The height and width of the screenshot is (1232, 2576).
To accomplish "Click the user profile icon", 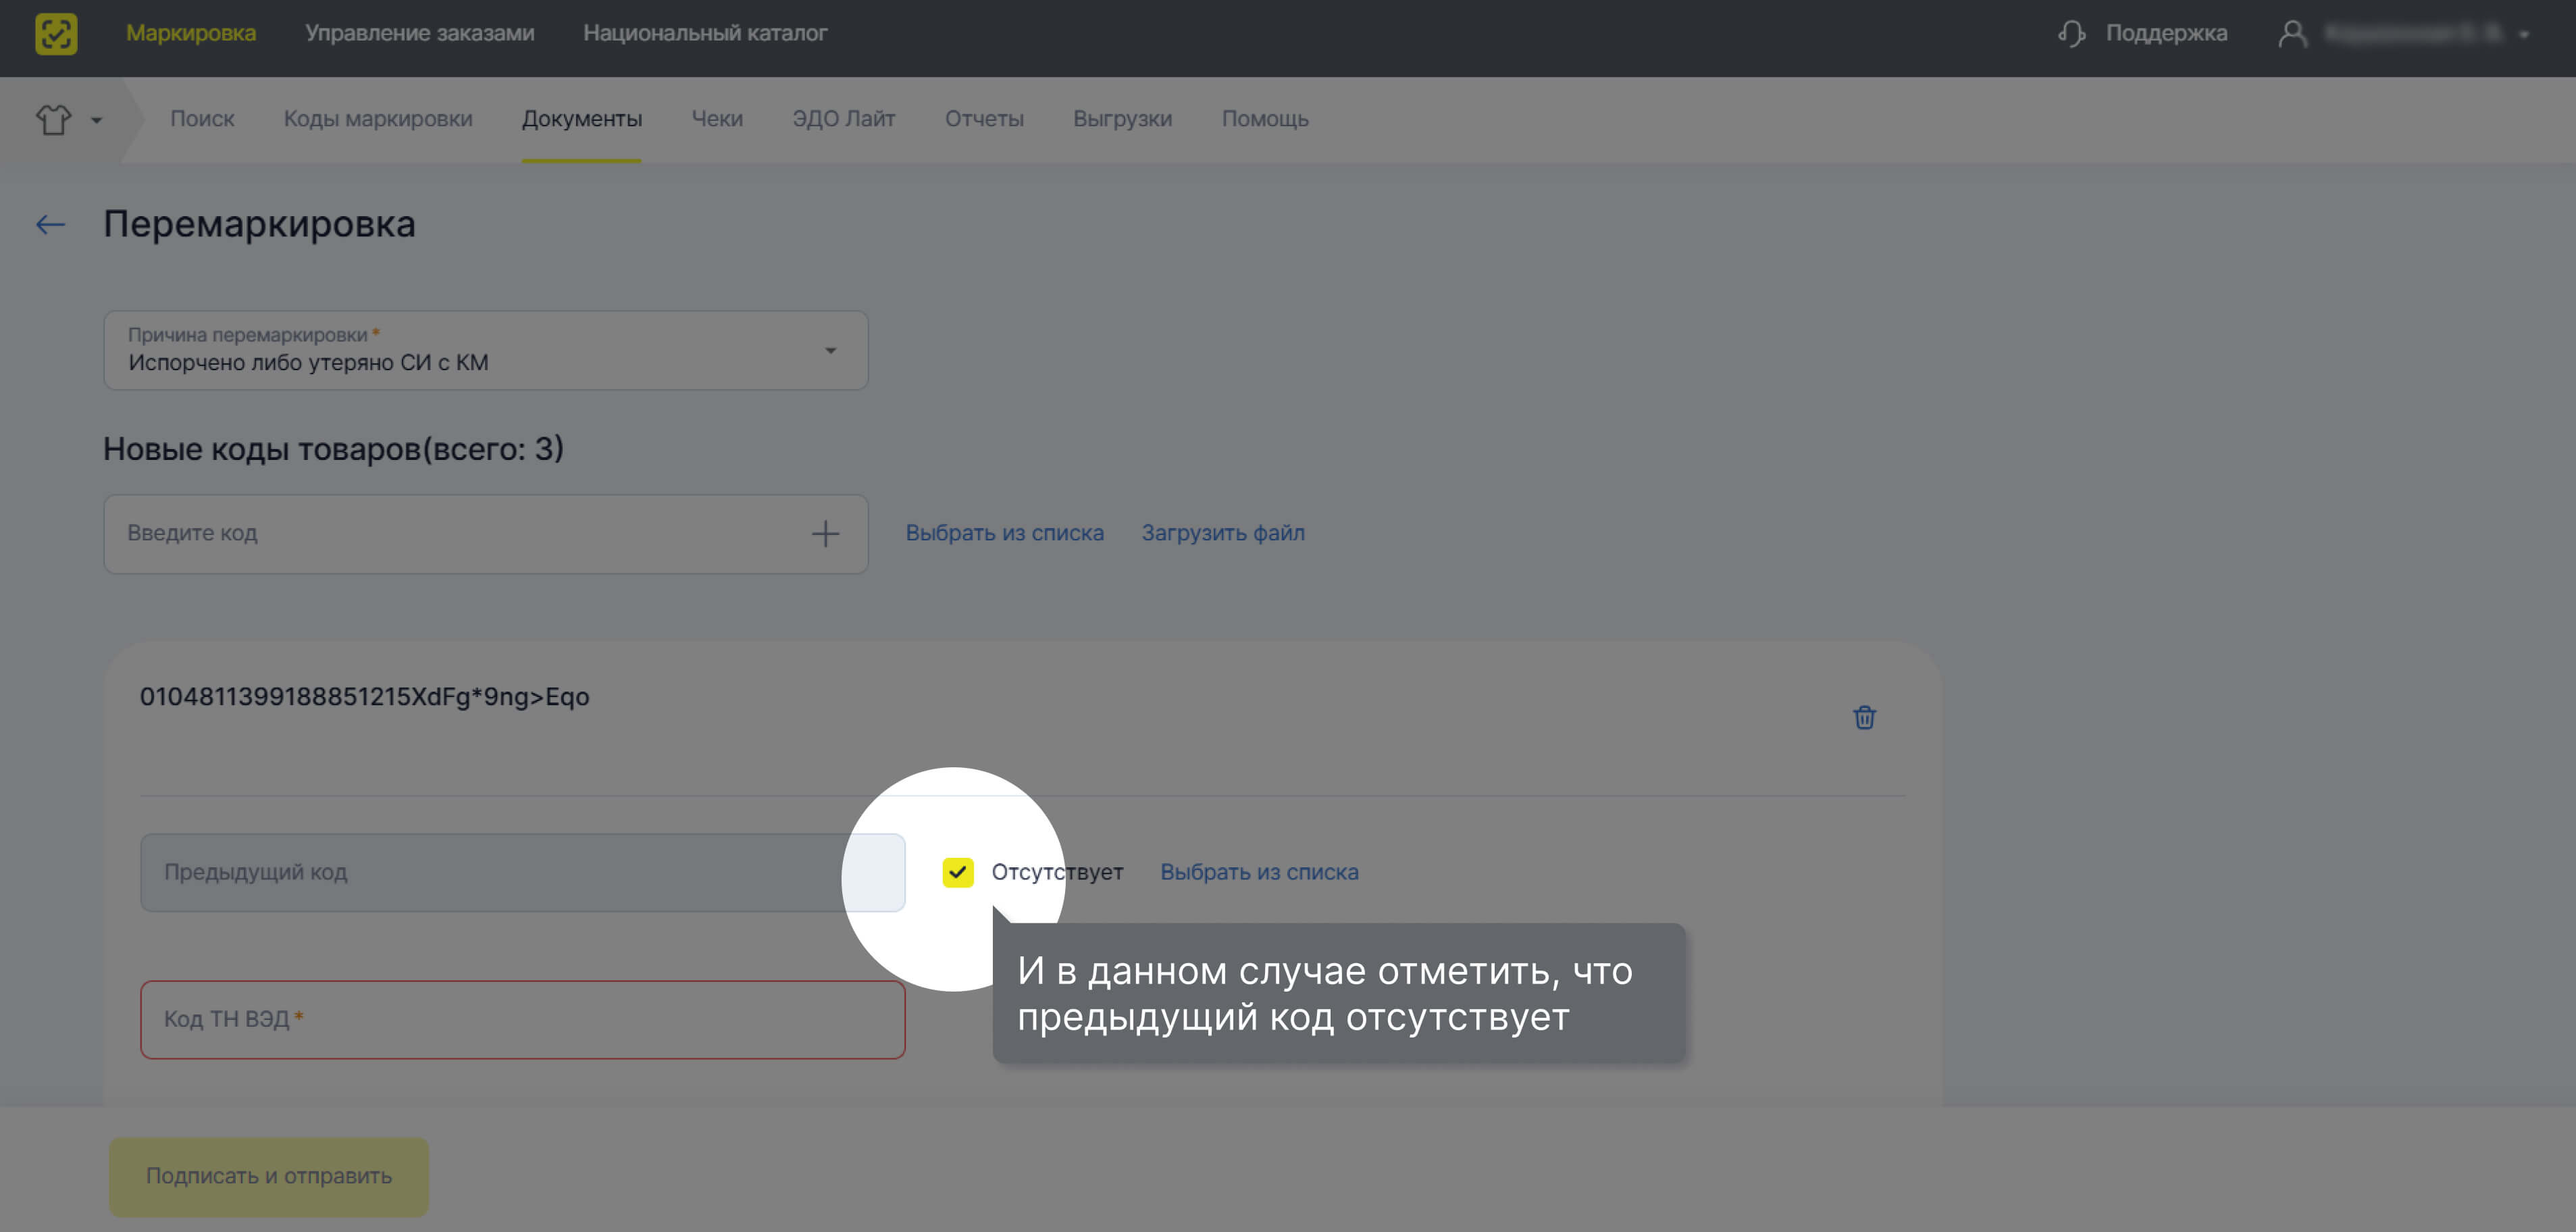I will tap(2292, 34).
